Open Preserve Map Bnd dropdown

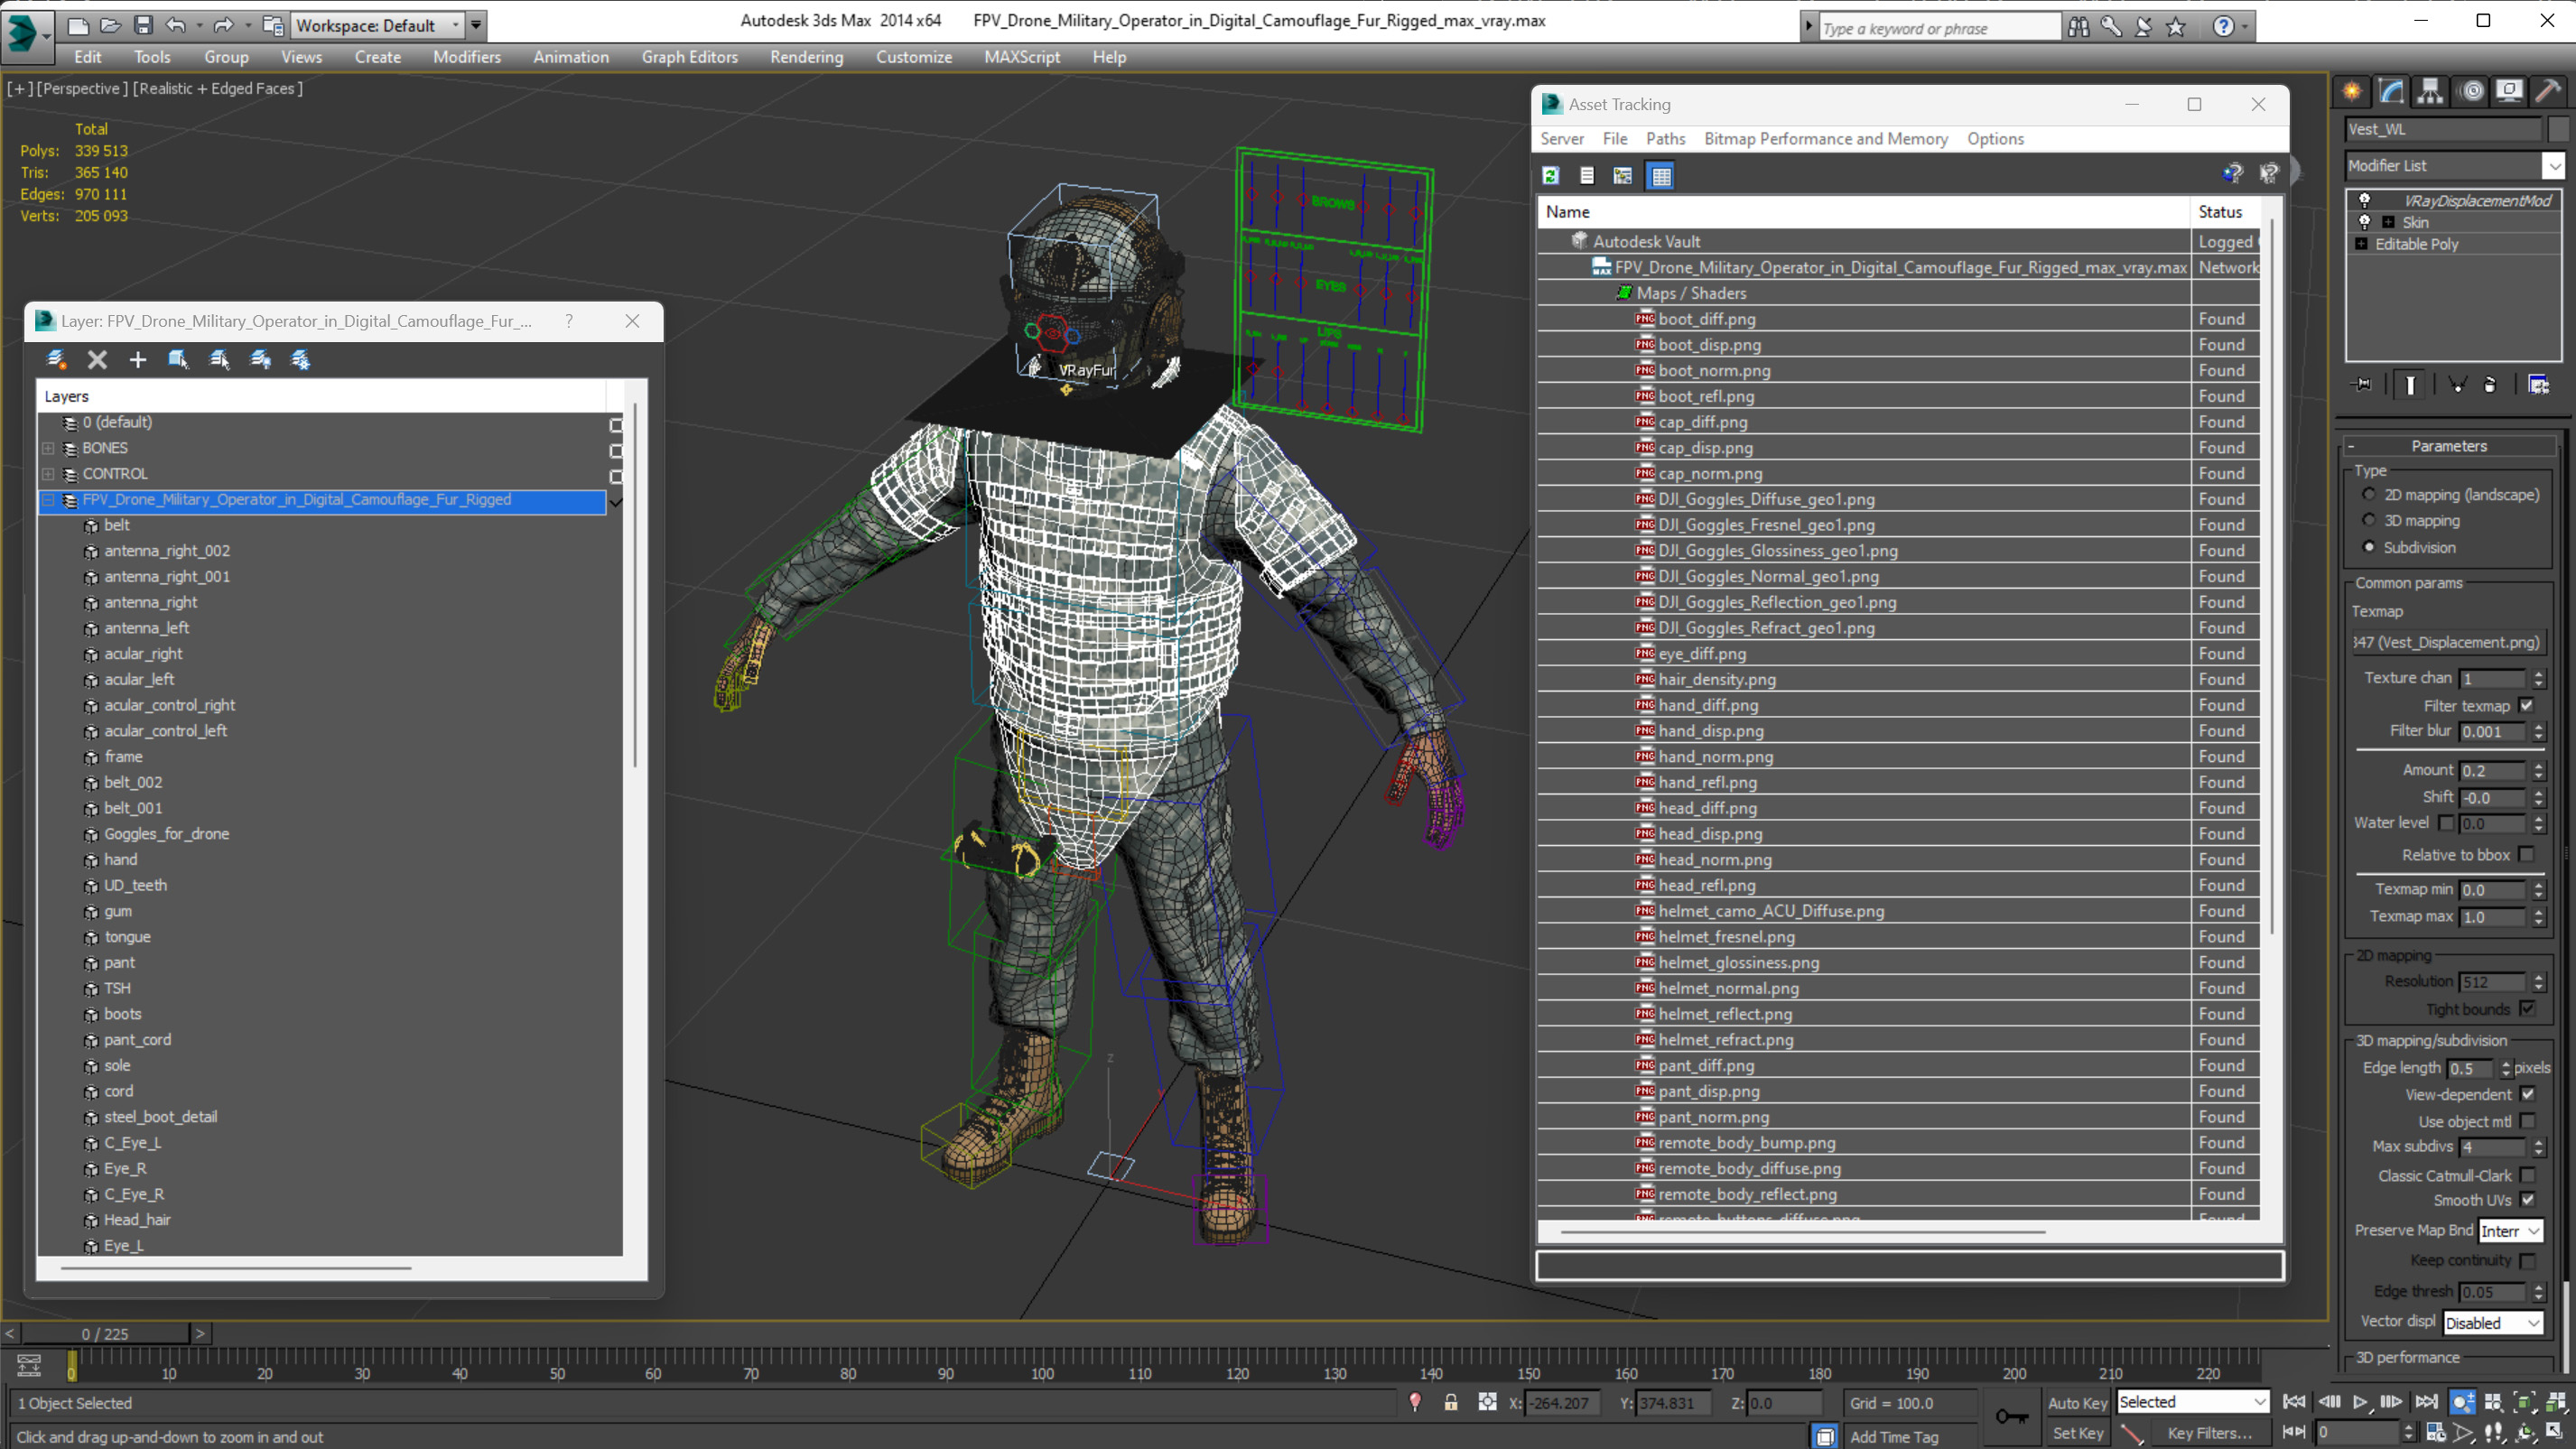pyautogui.click(x=2510, y=1231)
